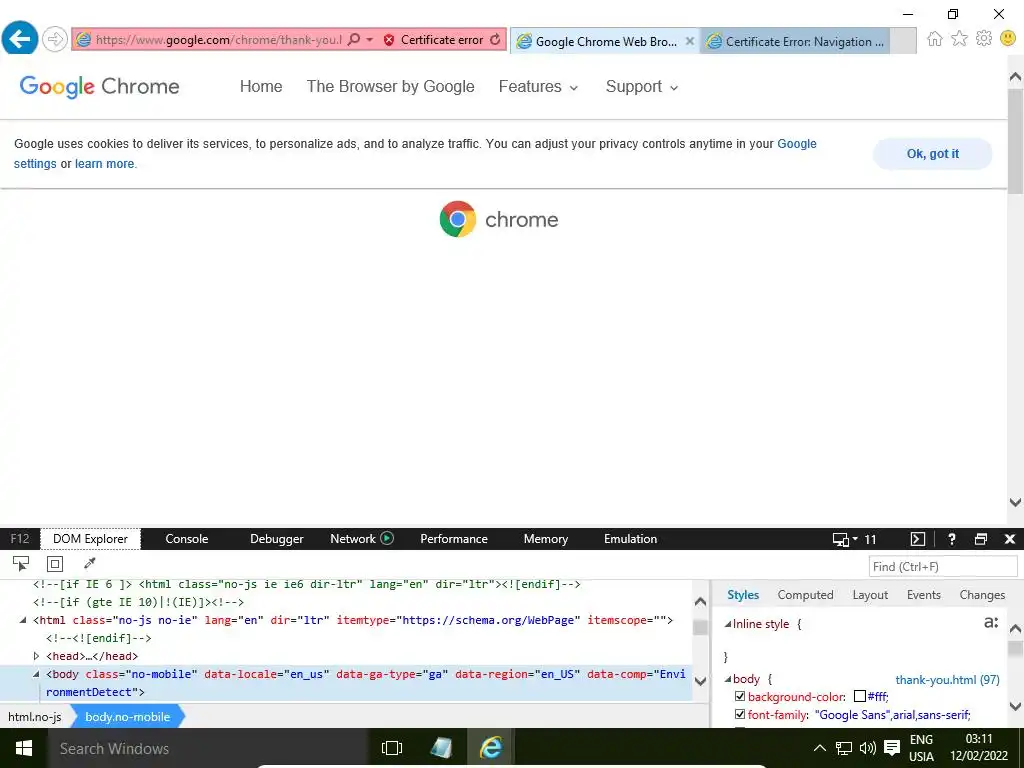Open the IE Tools gear icon
The height and width of the screenshot is (768, 1024).
tap(984, 39)
